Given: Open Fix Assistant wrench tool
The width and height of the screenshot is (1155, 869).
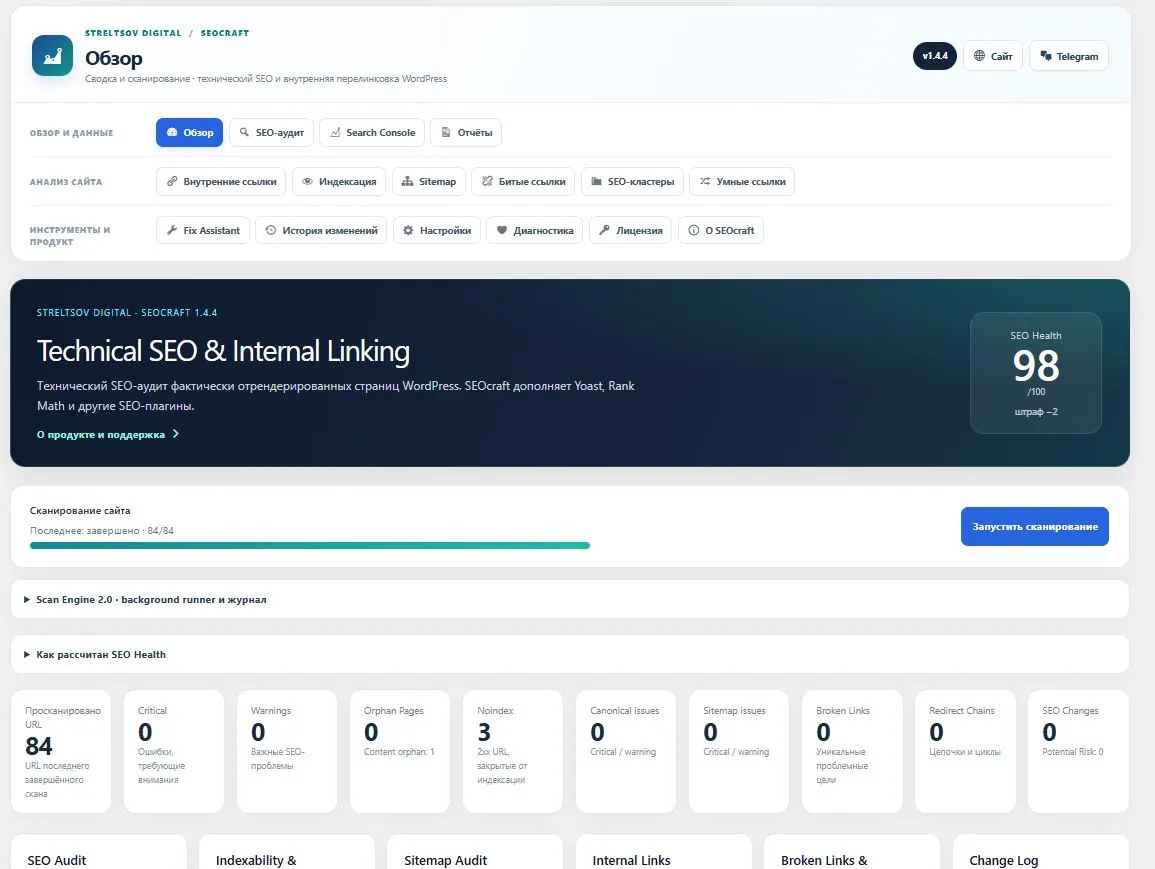Looking at the screenshot, I should pos(203,231).
